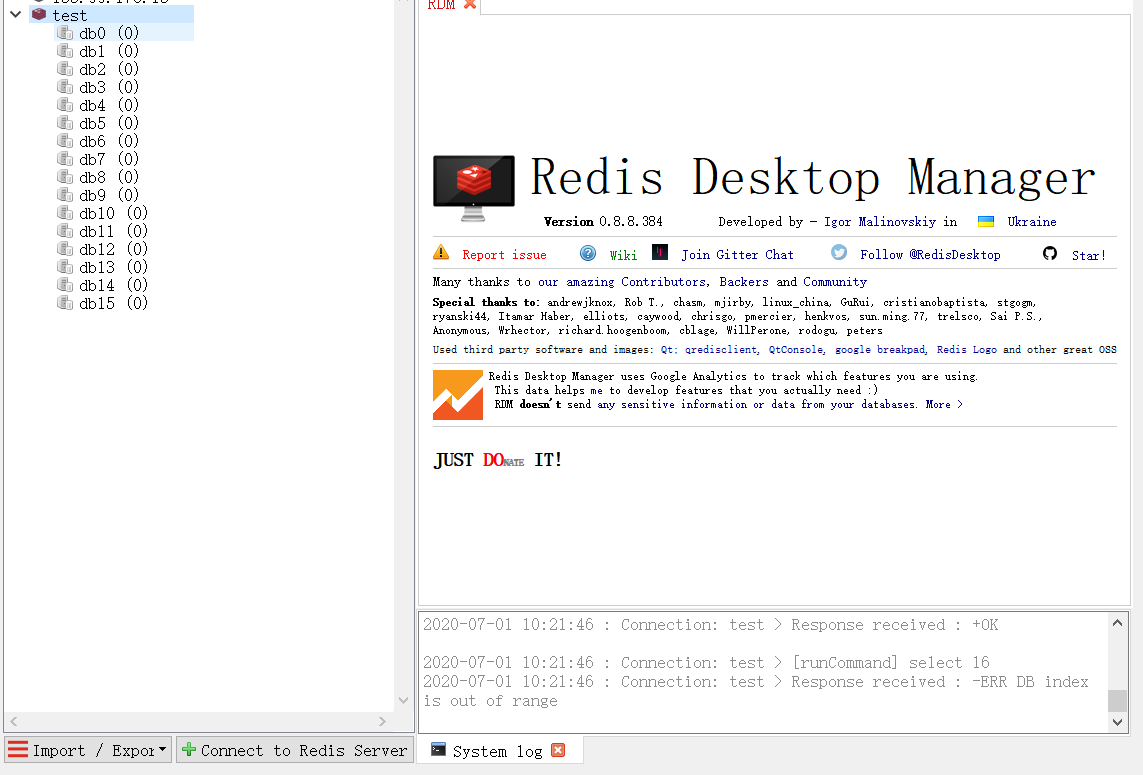Click the red Redis icon beside test
This screenshot has height=775, width=1143.
(x=39, y=14)
